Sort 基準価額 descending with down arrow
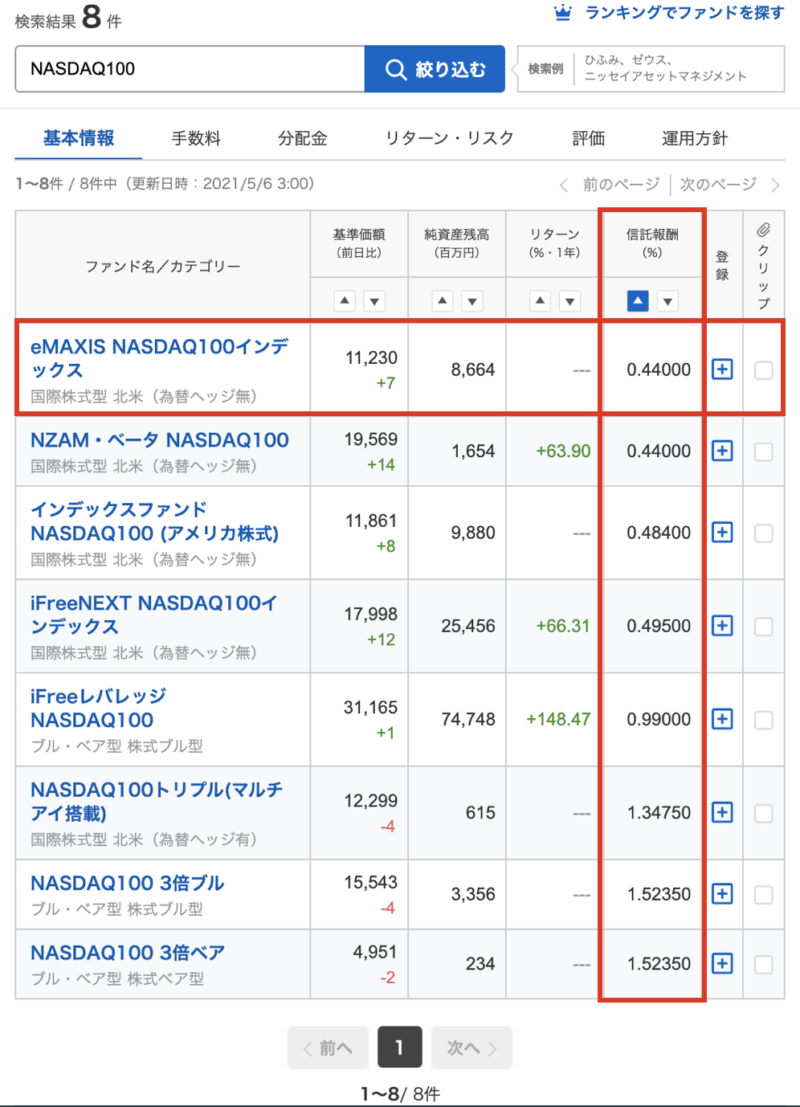 (374, 301)
